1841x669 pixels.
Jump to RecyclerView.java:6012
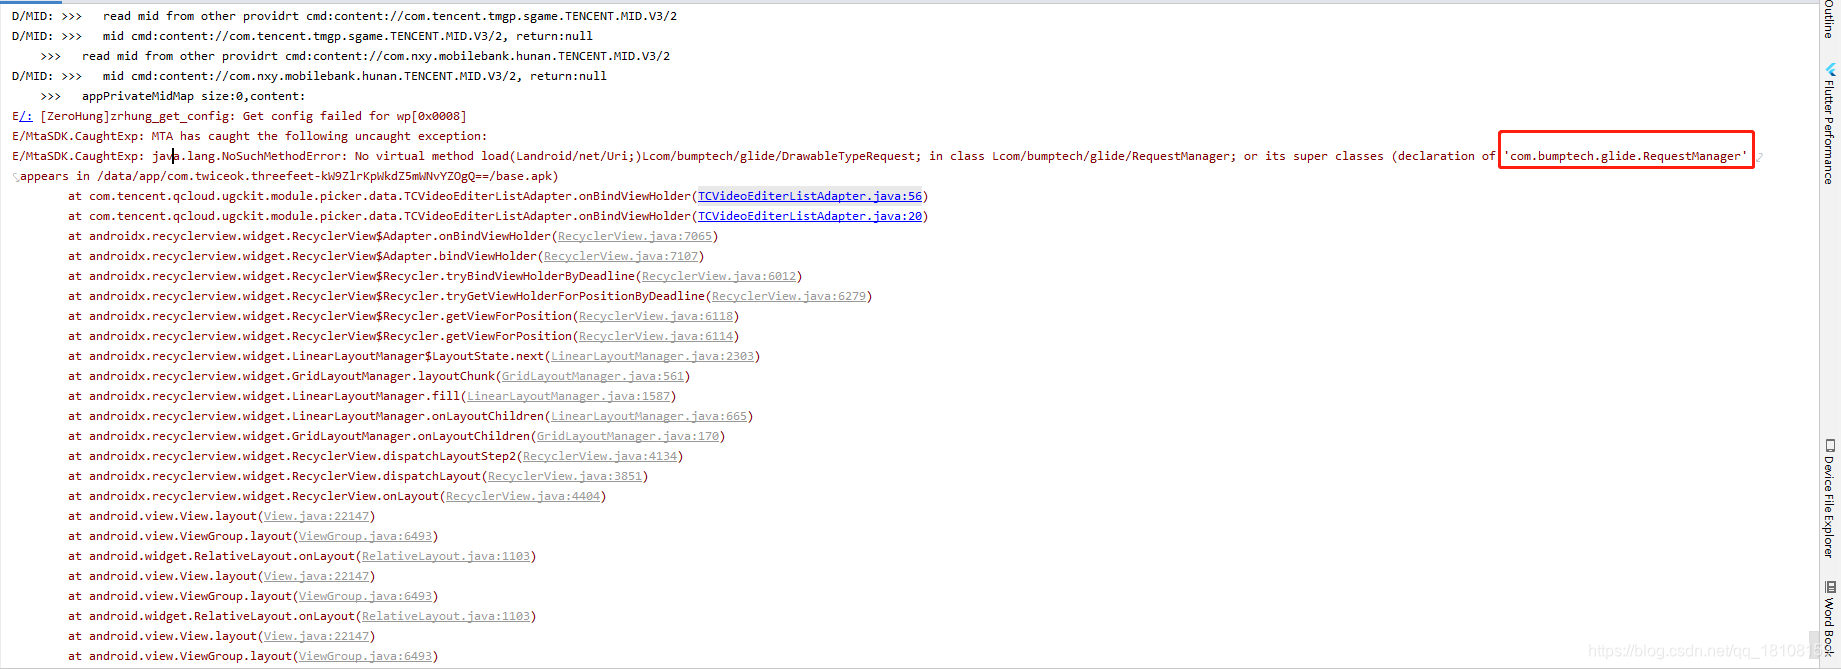point(719,276)
